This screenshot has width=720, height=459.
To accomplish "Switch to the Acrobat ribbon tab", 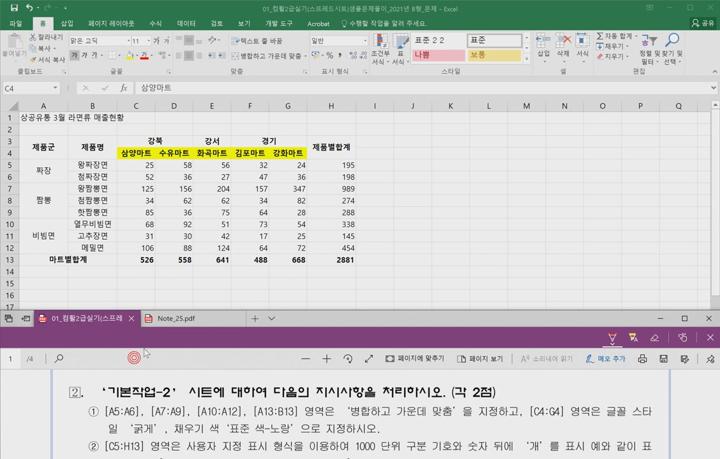I will [318, 23].
